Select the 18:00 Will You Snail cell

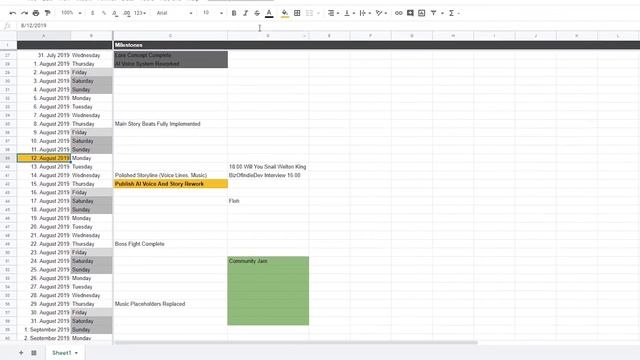pos(268,167)
